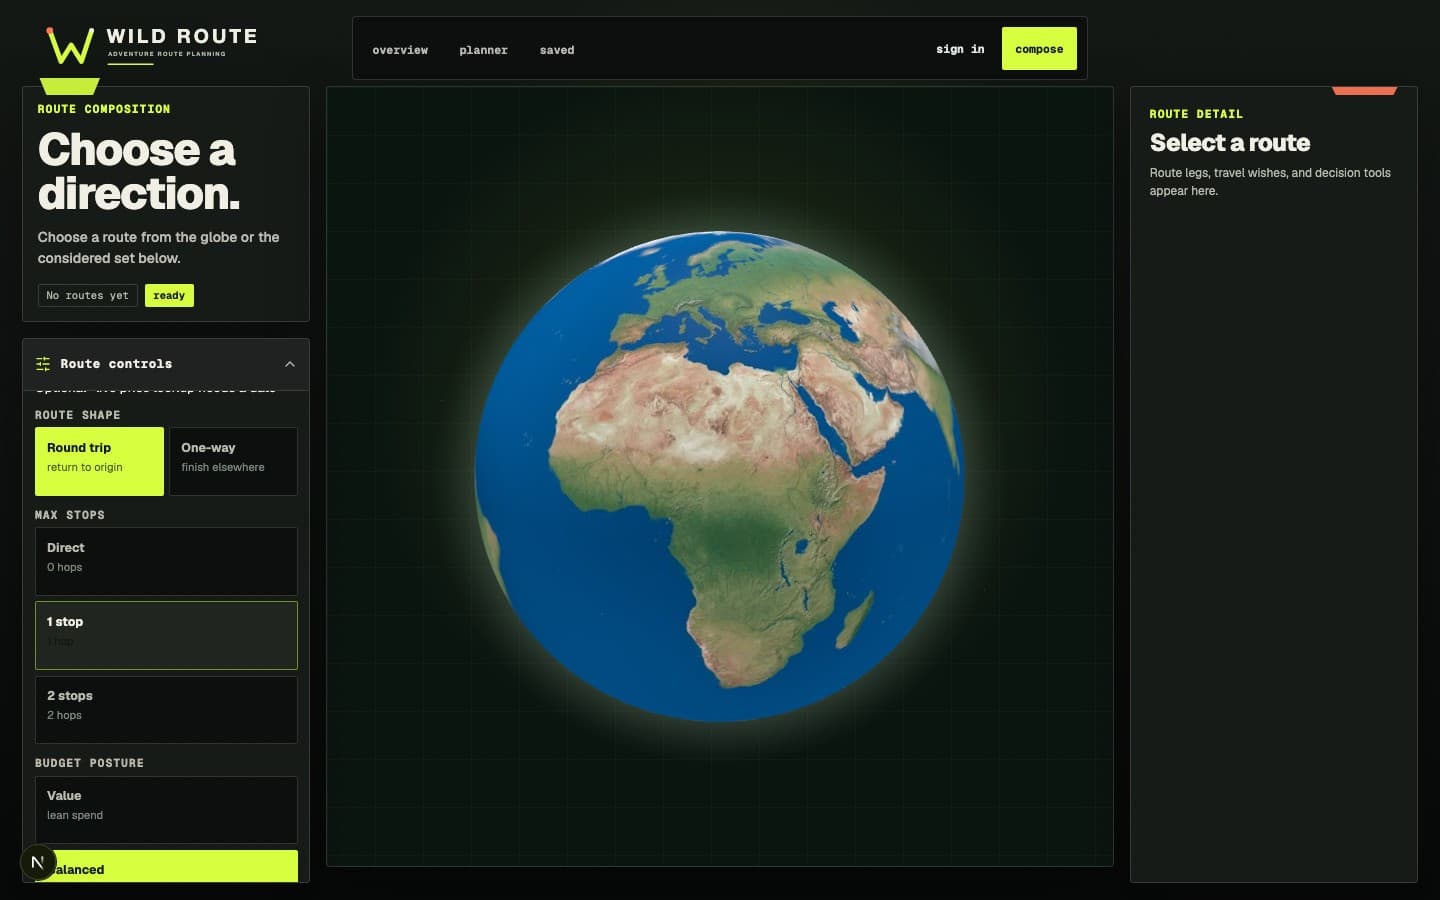1440x900 pixels.
Task: Click the Choose a direction heading
Action: (x=139, y=172)
